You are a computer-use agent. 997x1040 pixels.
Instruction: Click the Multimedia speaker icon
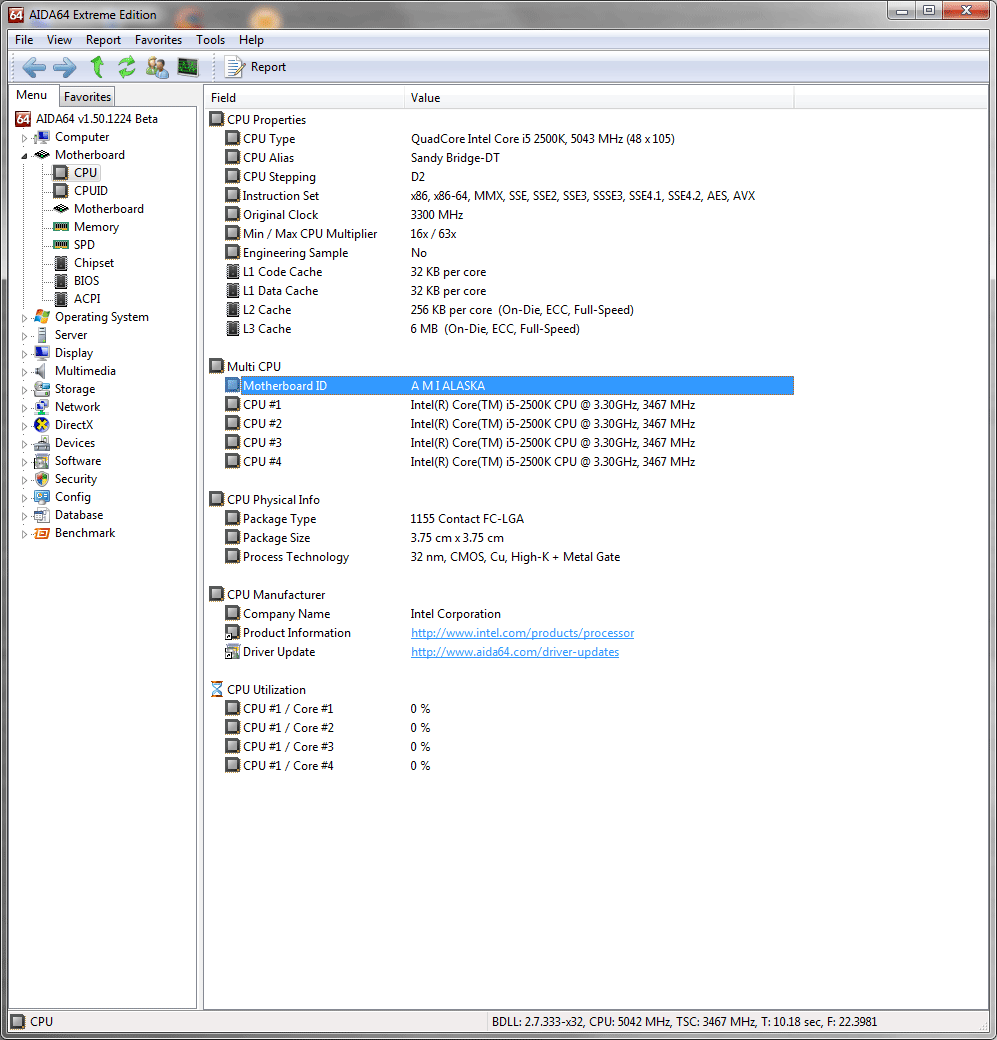pos(42,371)
